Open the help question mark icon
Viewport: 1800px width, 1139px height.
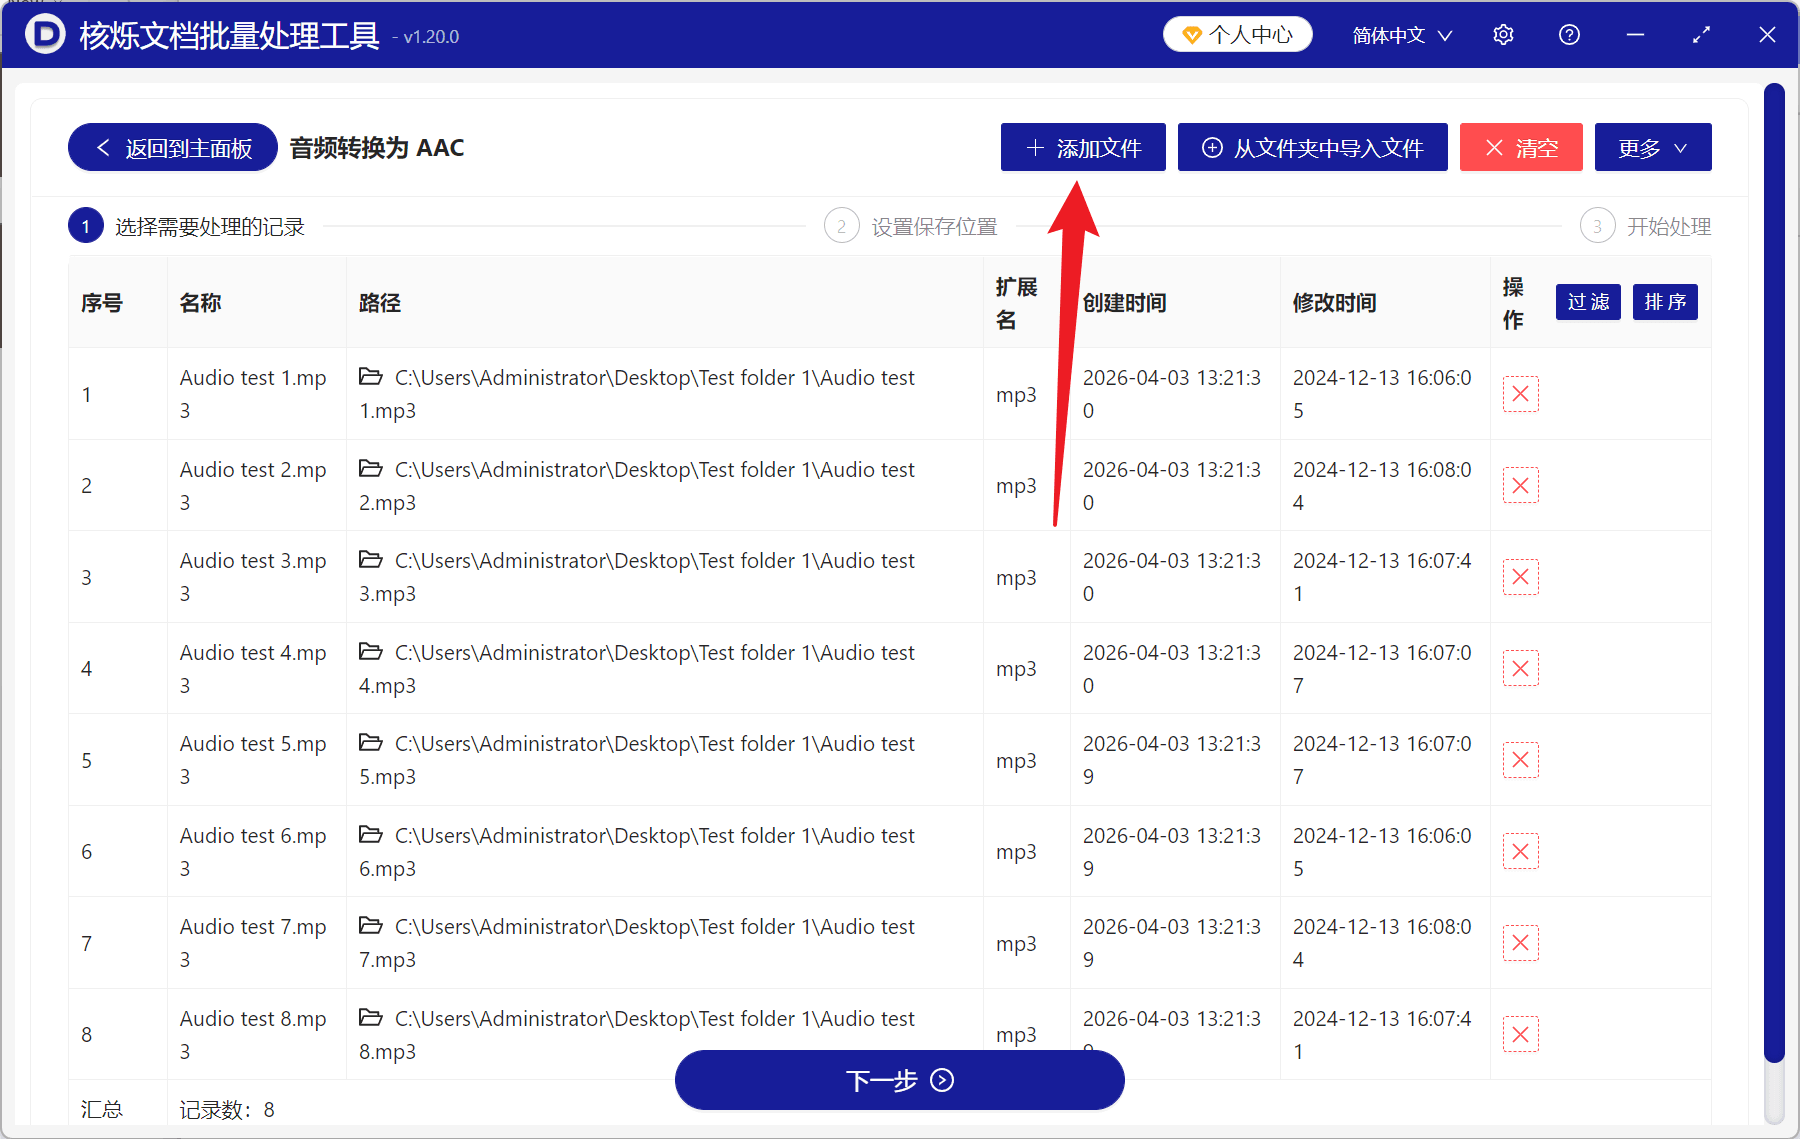[1569, 35]
